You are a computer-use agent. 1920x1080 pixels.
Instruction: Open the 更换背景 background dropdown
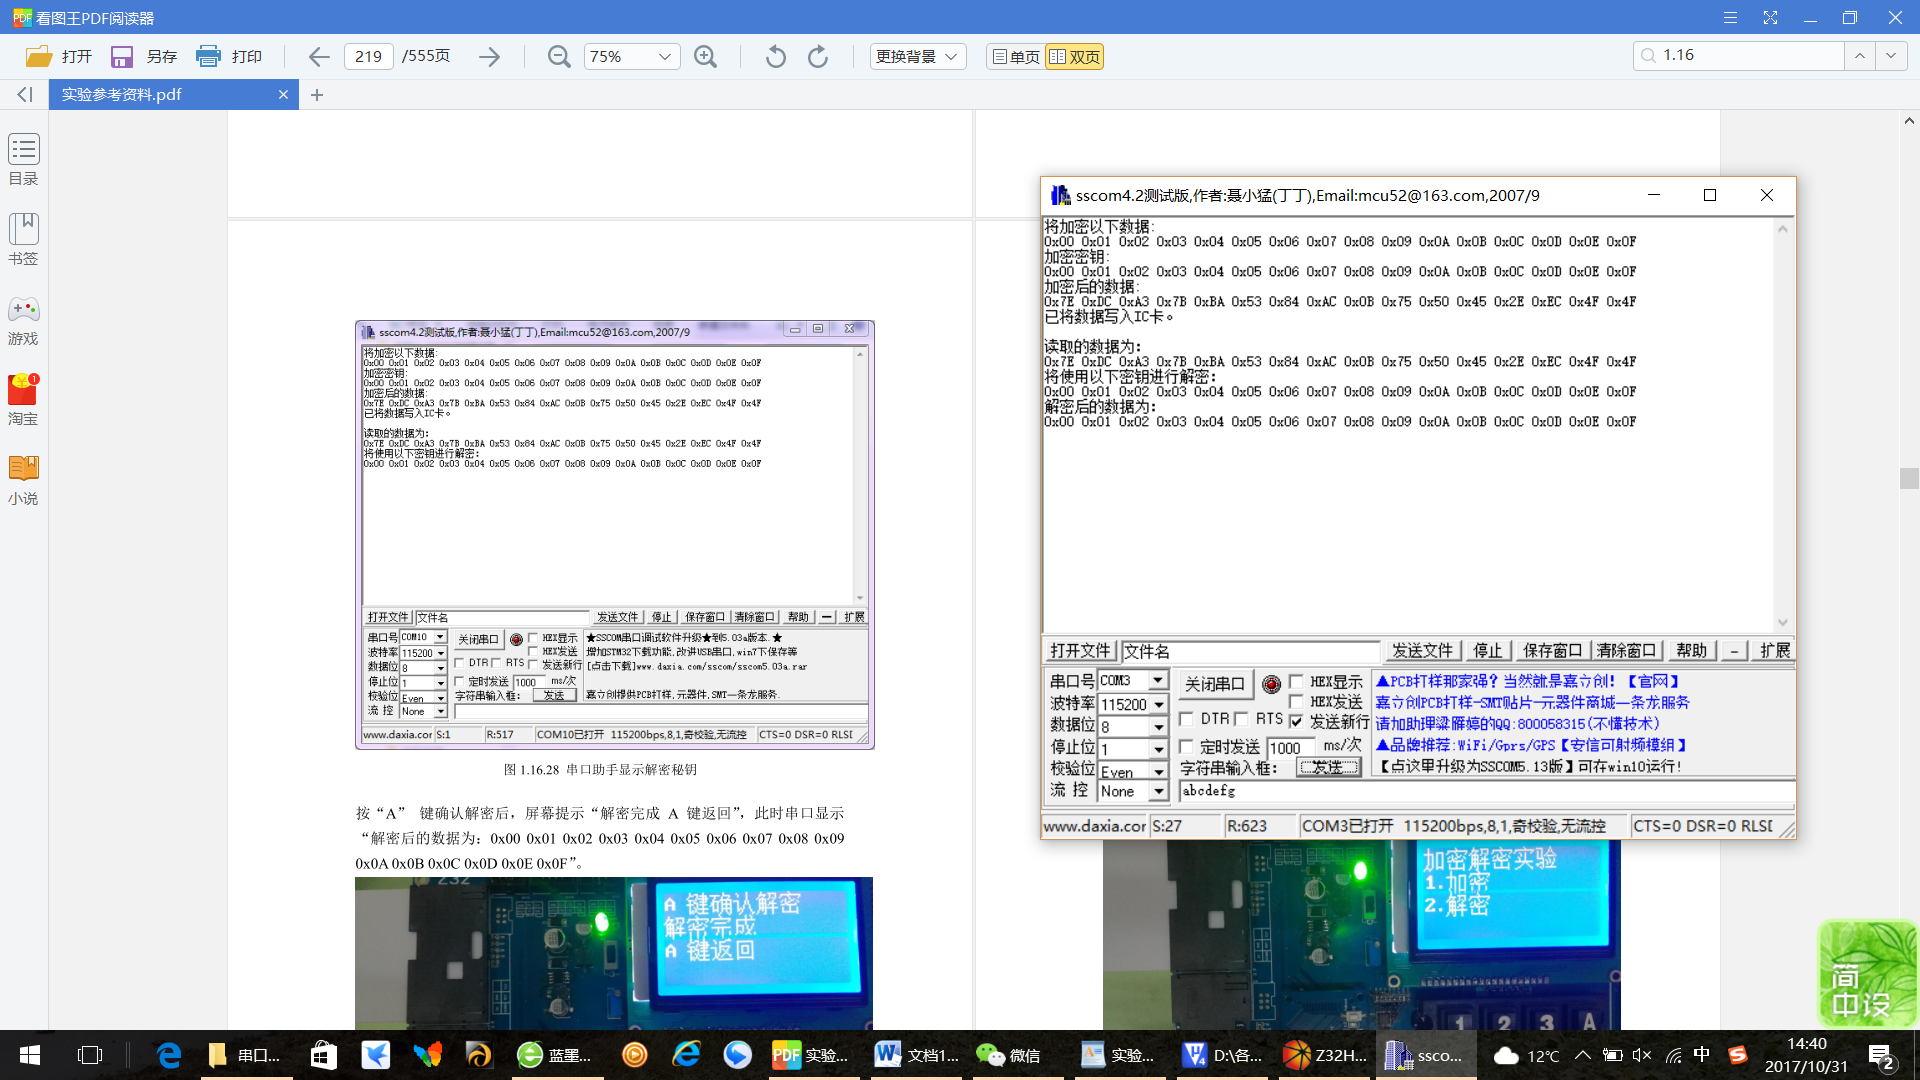(x=918, y=57)
